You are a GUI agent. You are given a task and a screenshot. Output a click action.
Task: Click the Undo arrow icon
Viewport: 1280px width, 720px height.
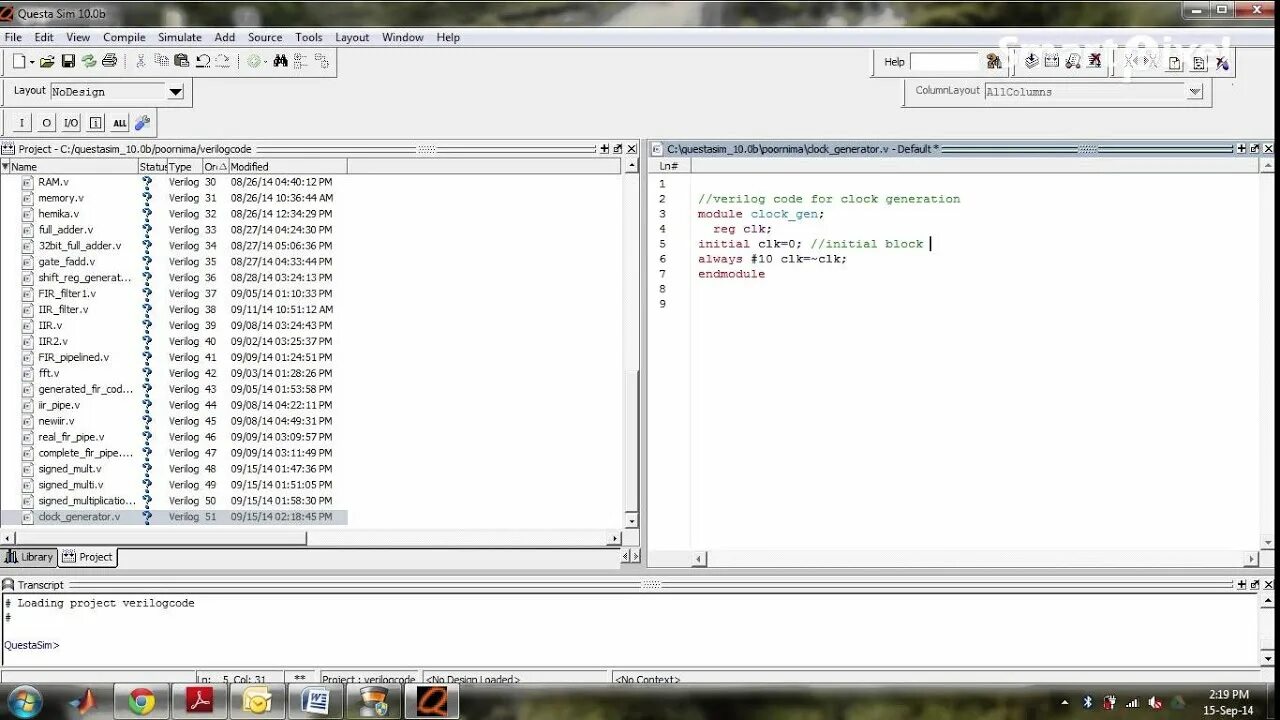[x=203, y=61]
